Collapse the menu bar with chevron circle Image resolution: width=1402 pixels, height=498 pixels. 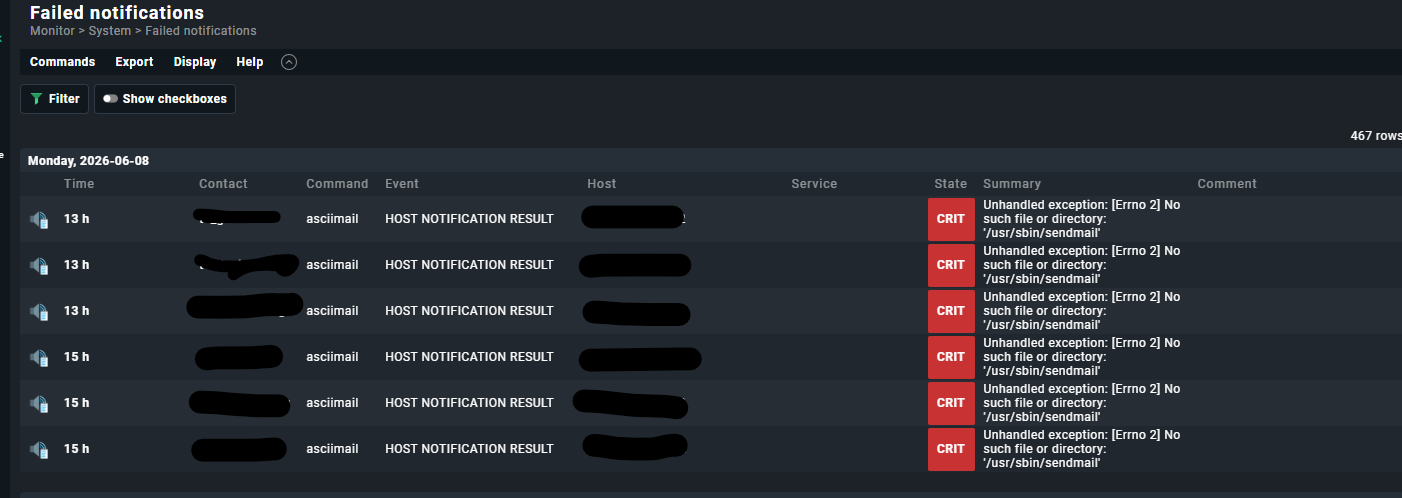[x=289, y=62]
